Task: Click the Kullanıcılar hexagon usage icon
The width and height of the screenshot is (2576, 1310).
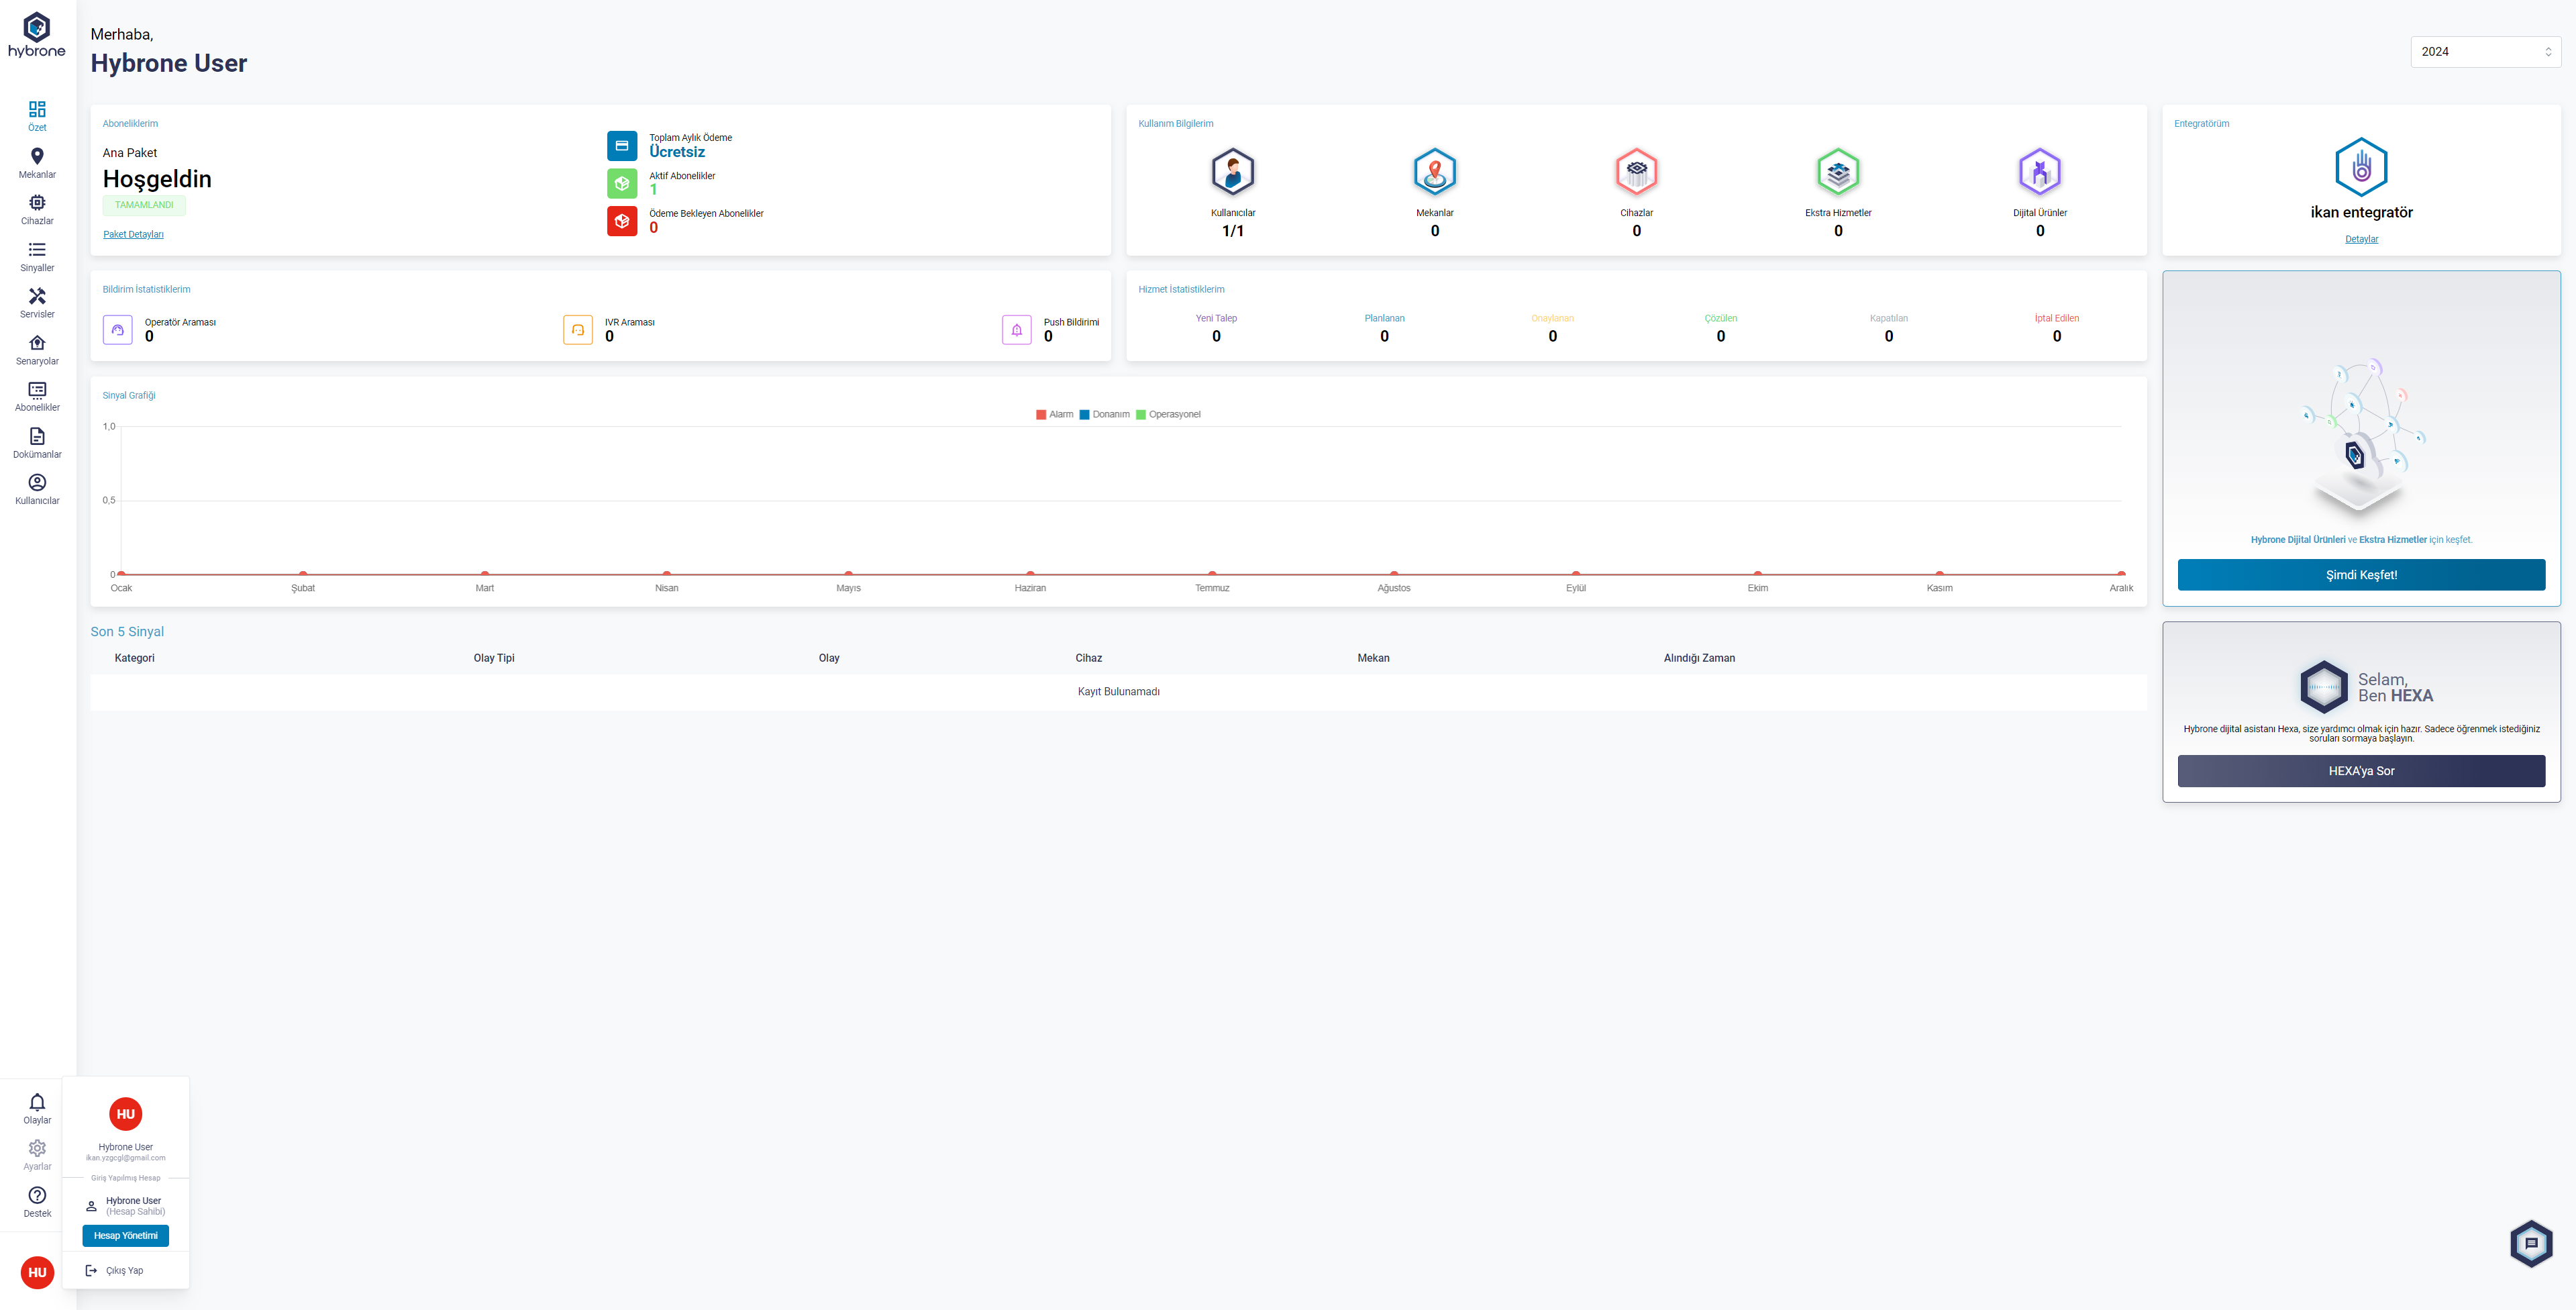Action: 1232,172
